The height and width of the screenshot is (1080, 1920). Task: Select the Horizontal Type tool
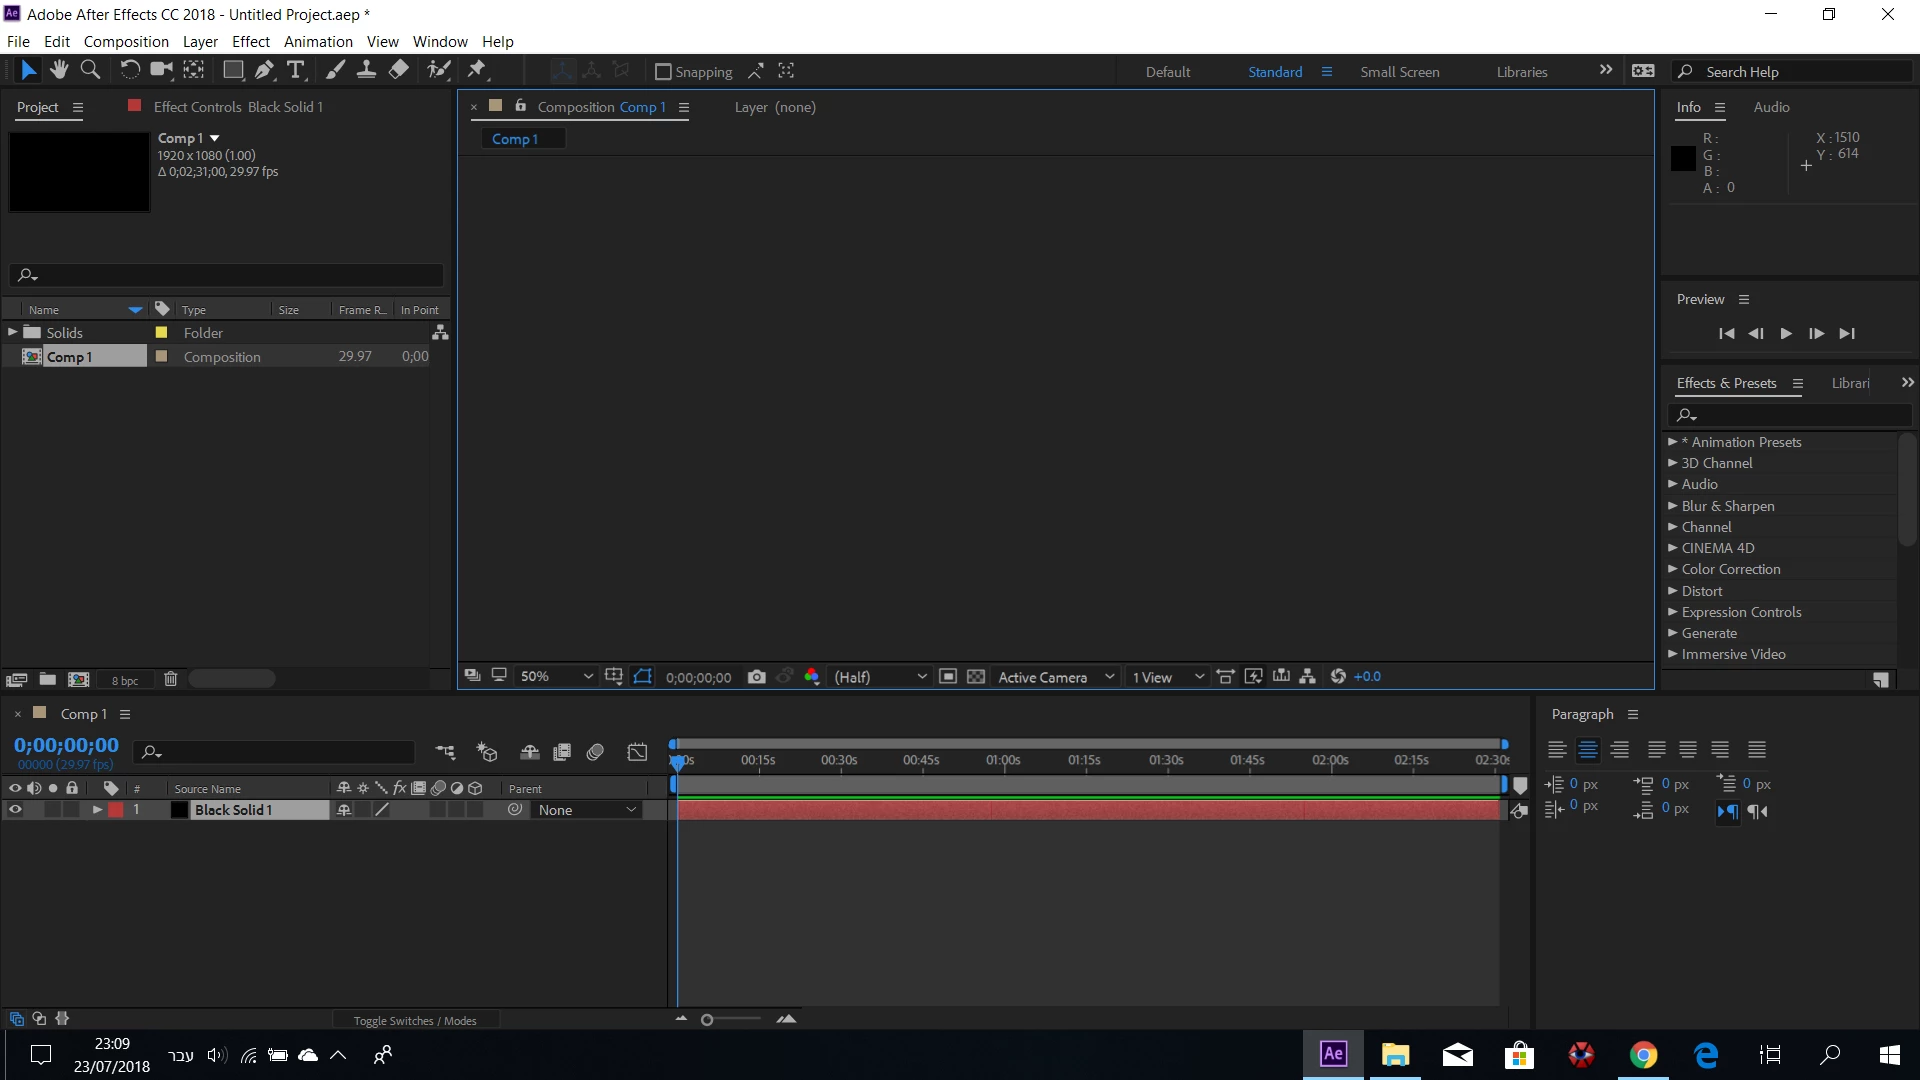[295, 70]
